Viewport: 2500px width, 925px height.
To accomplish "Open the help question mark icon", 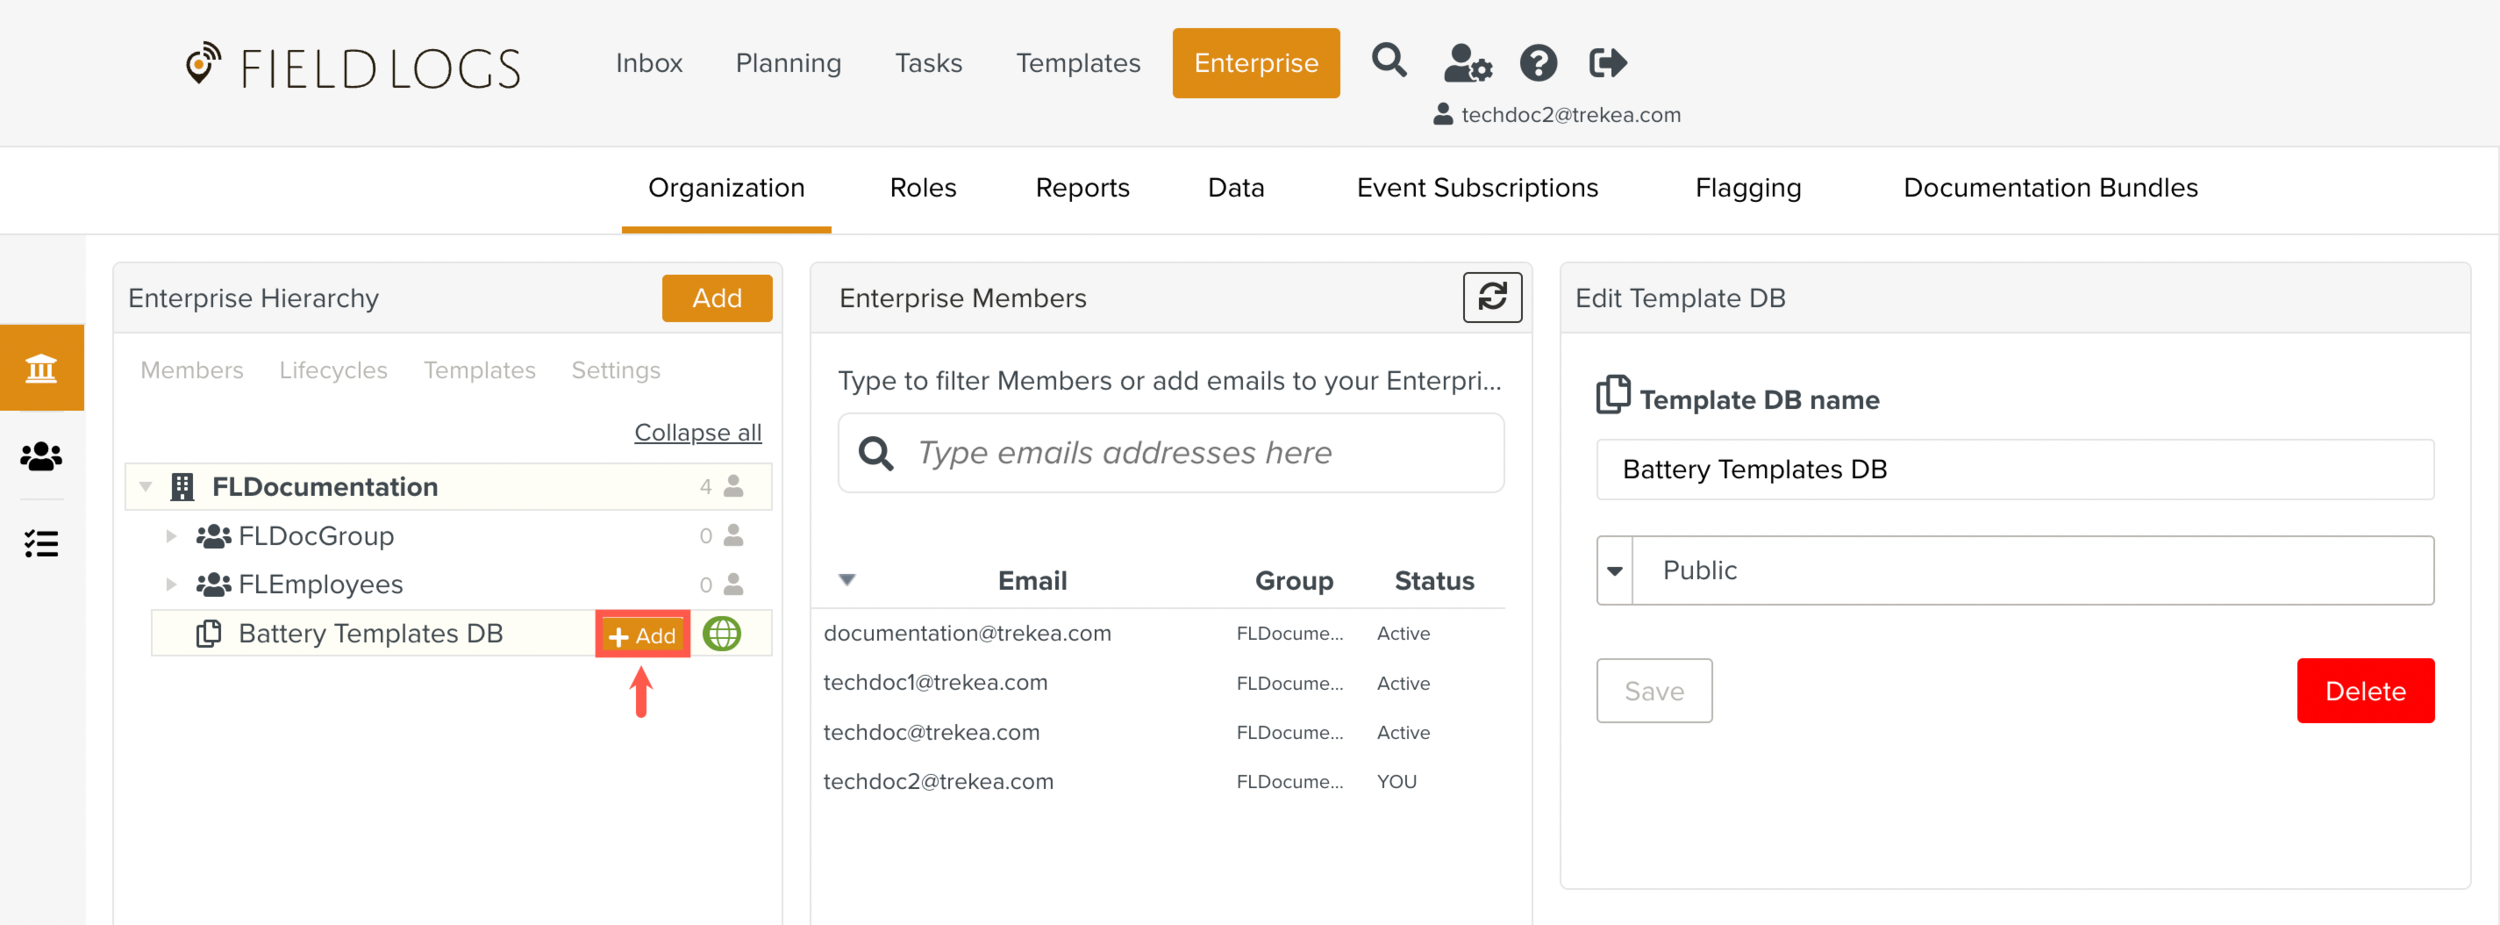I will point(1538,63).
